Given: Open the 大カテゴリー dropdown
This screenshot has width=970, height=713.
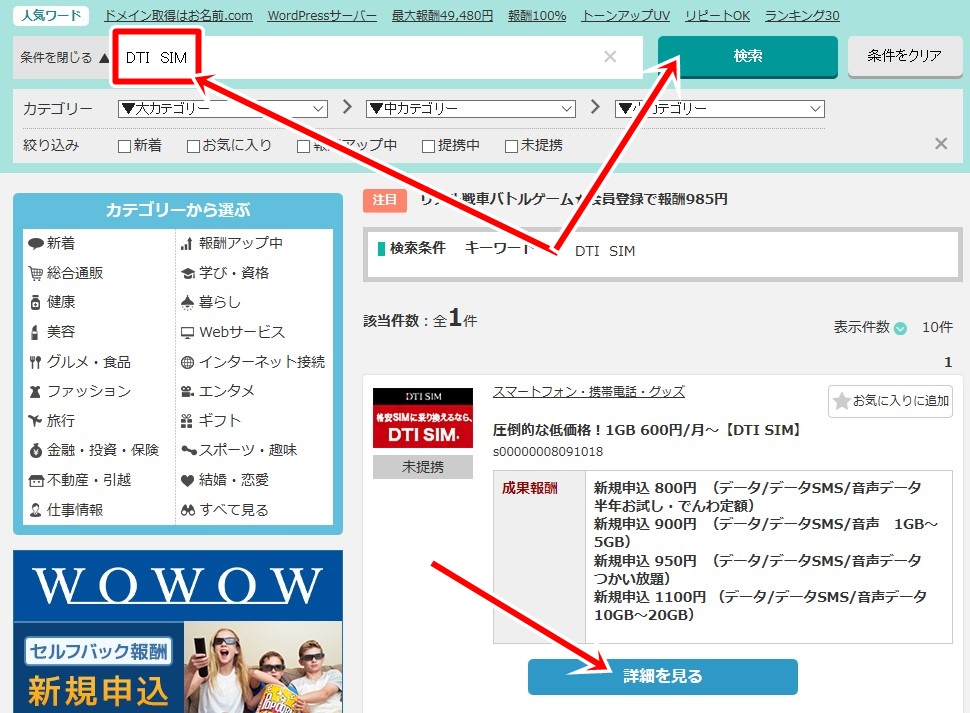Looking at the screenshot, I should tap(223, 109).
